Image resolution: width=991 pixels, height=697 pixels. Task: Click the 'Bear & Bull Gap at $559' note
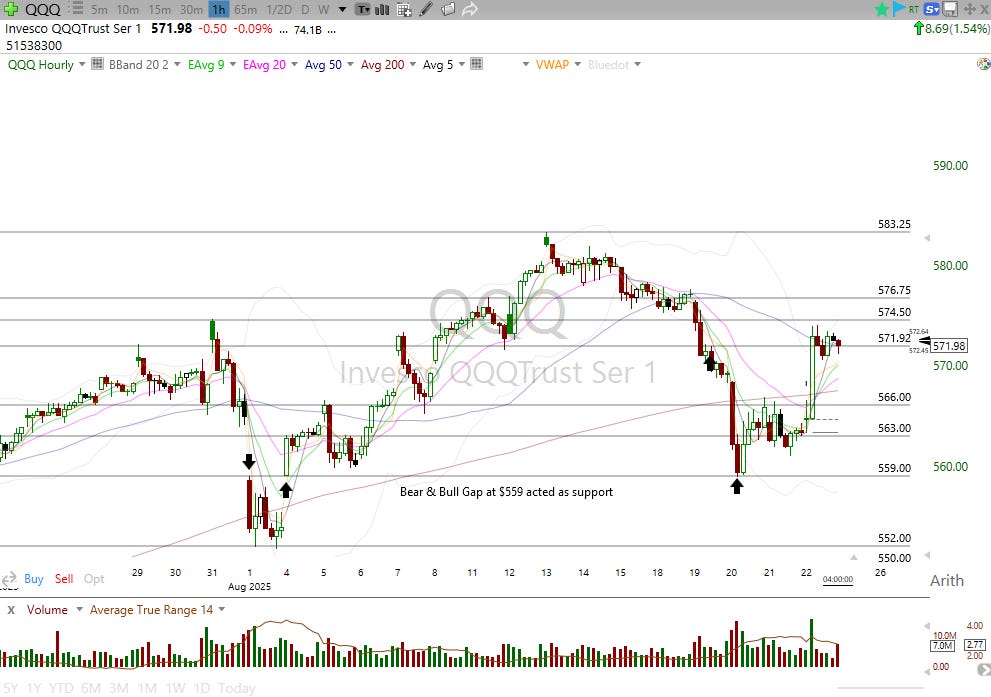coord(506,492)
